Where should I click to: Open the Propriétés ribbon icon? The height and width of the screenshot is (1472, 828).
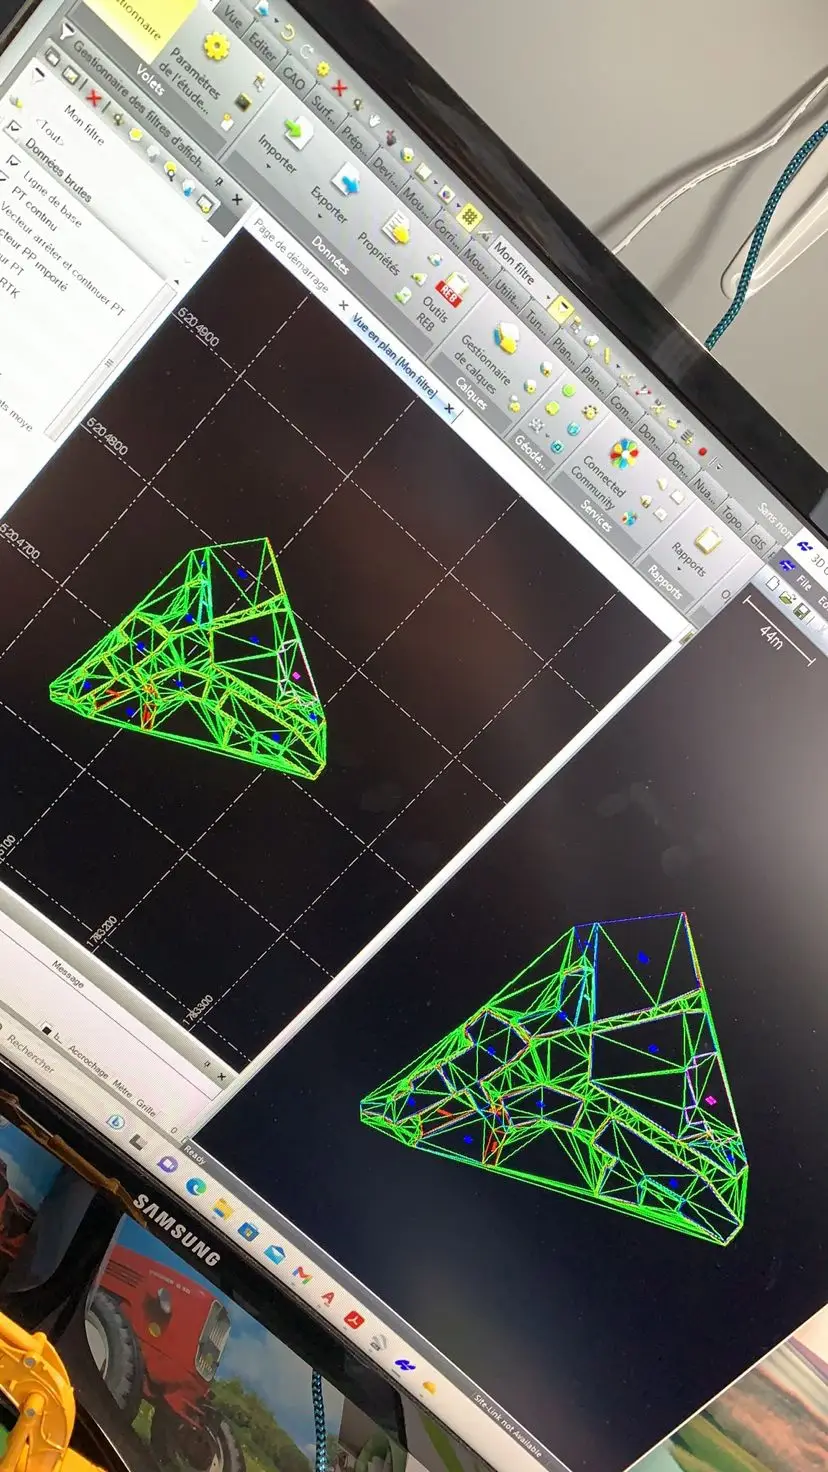[x=397, y=228]
